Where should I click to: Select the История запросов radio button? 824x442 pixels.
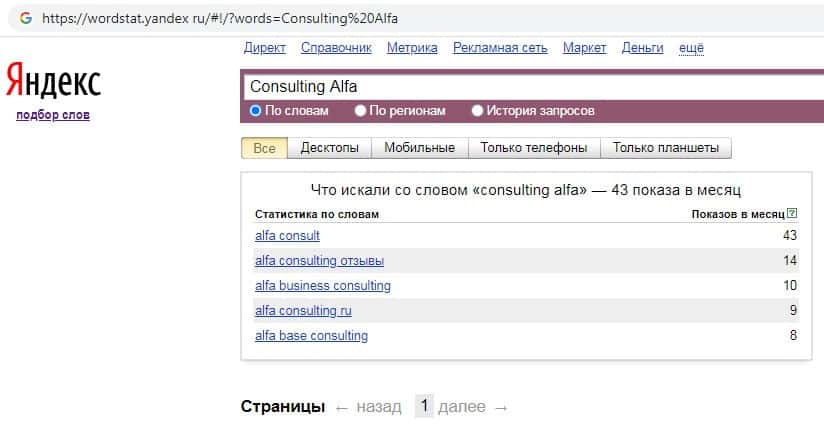(x=477, y=111)
